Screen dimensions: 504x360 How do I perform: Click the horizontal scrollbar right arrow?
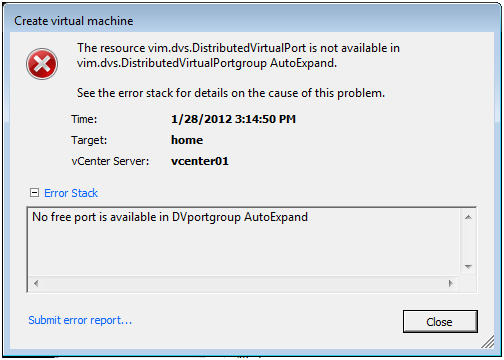pyautogui.click(x=451, y=284)
